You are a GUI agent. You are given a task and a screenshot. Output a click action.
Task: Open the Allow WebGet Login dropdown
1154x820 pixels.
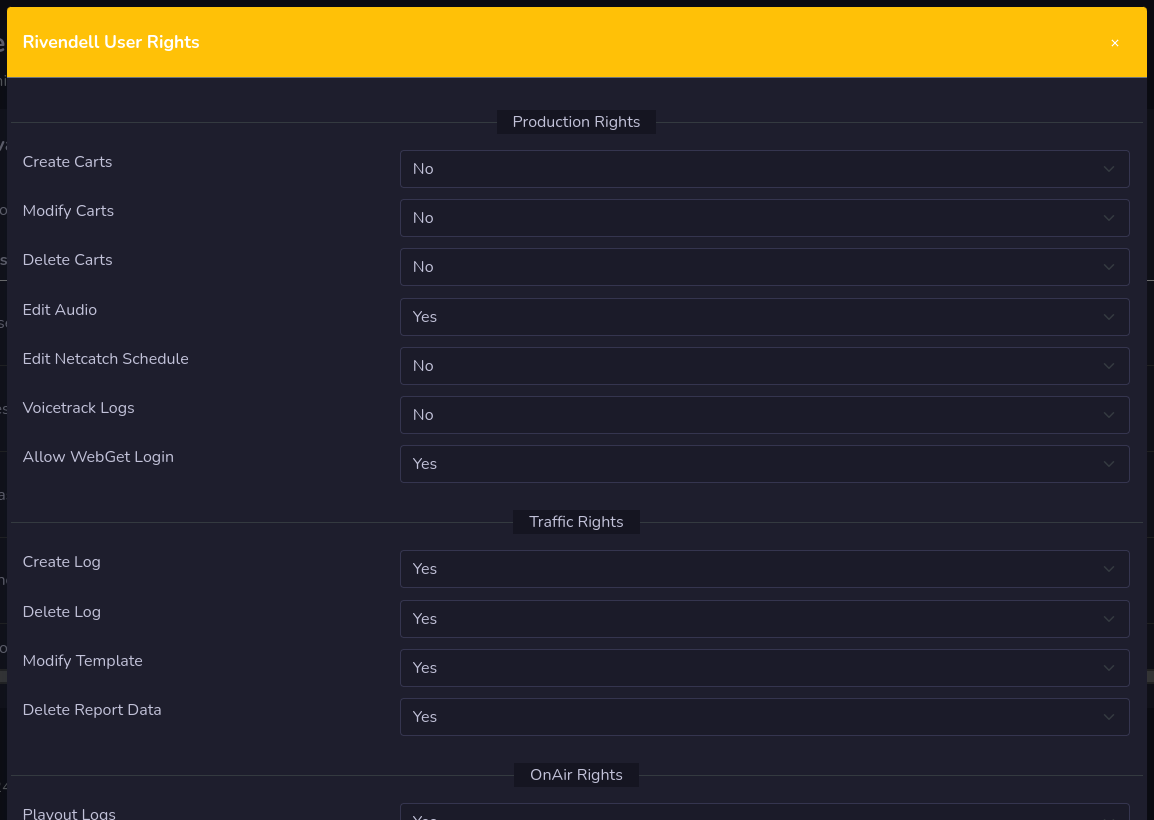[764, 464]
